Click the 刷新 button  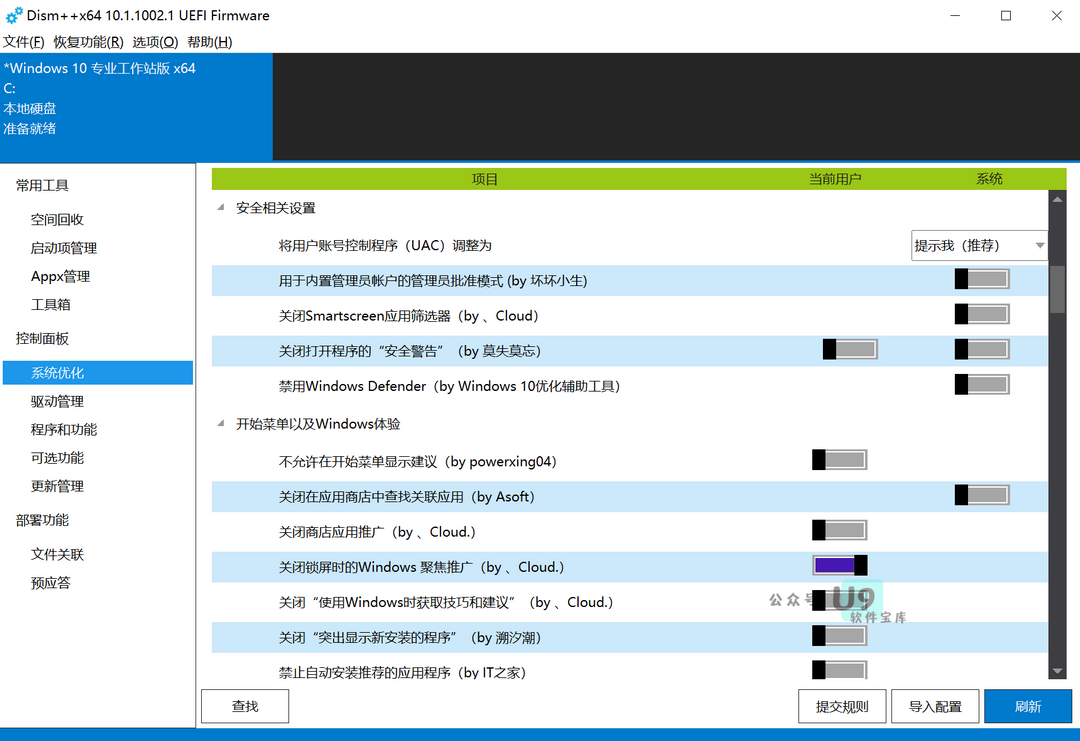[x=1028, y=706]
